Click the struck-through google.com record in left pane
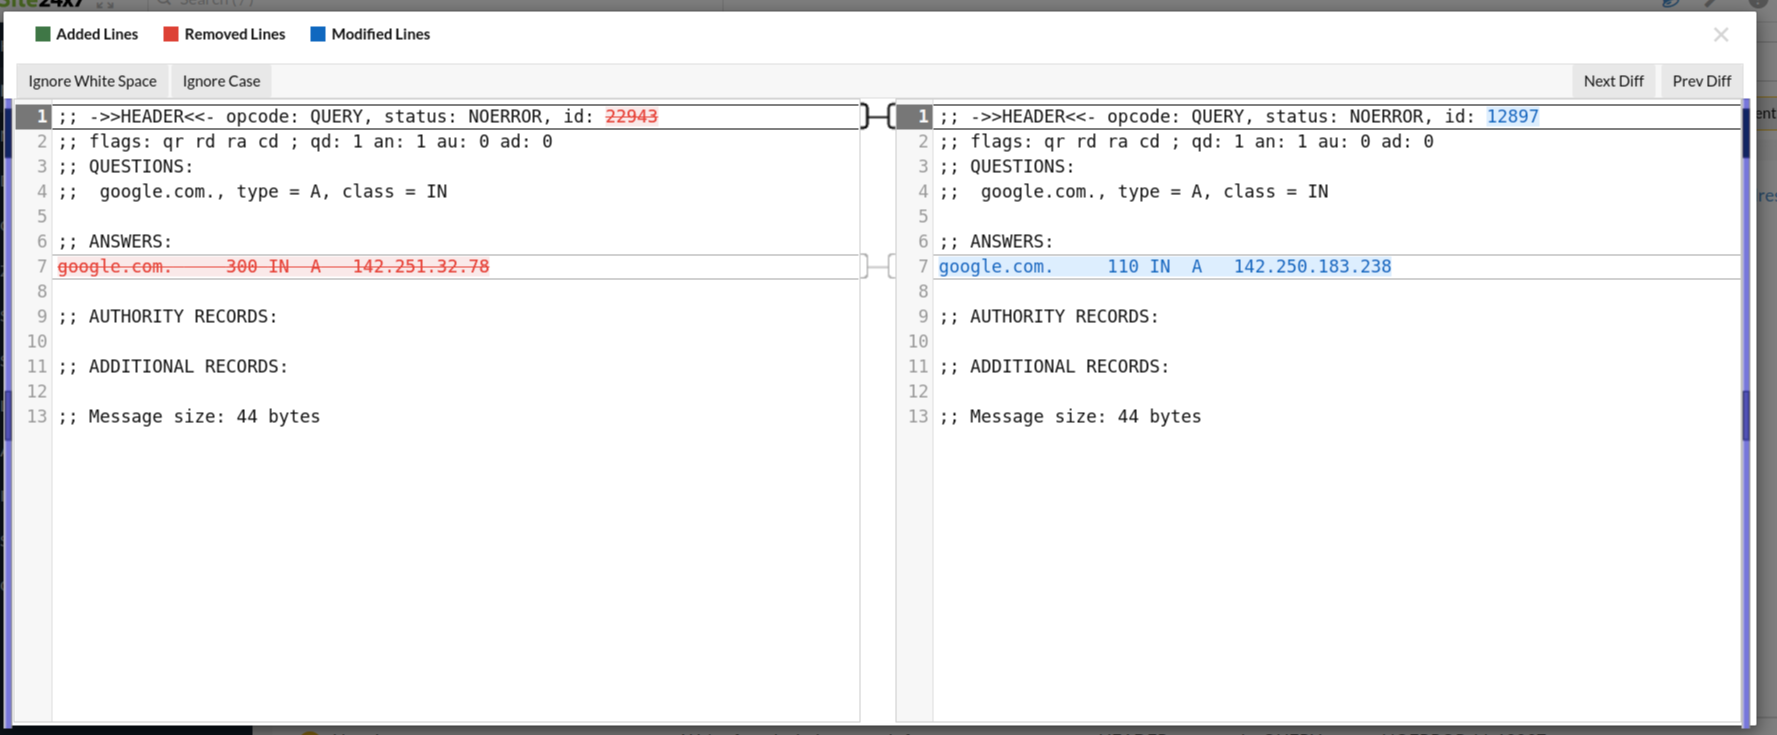This screenshot has height=735, width=1777. point(273,266)
